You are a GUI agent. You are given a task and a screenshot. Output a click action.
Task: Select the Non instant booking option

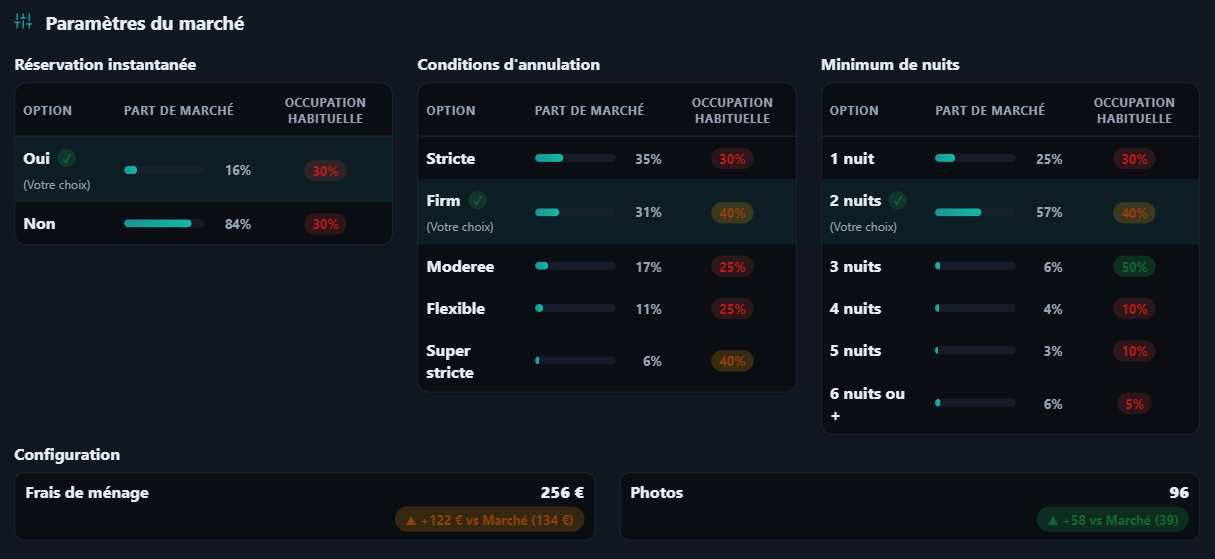(x=40, y=224)
